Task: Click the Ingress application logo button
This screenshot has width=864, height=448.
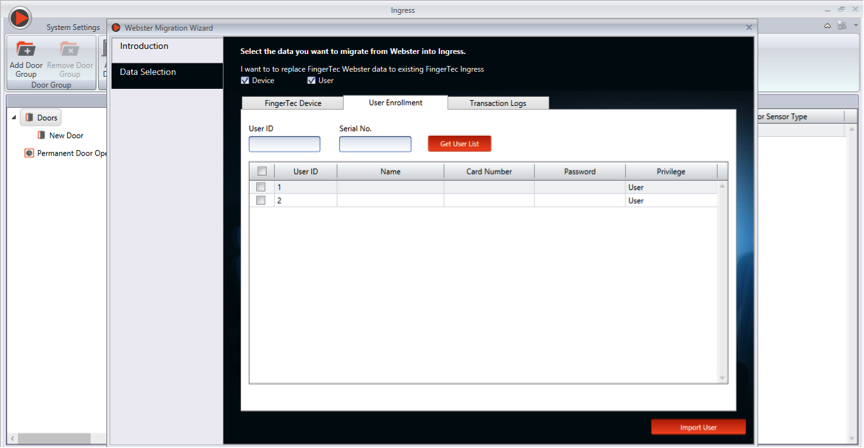Action: tap(20, 18)
